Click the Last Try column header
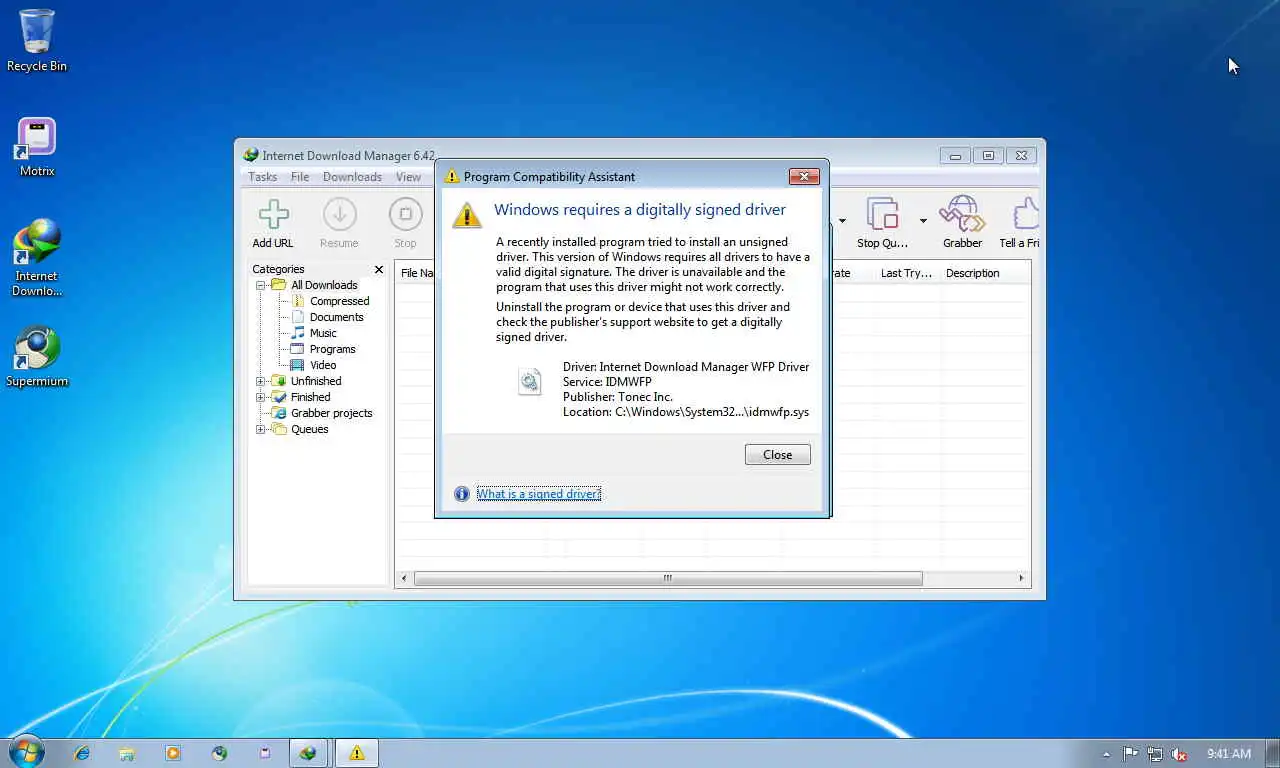Viewport: 1280px width, 768px height. [906, 273]
